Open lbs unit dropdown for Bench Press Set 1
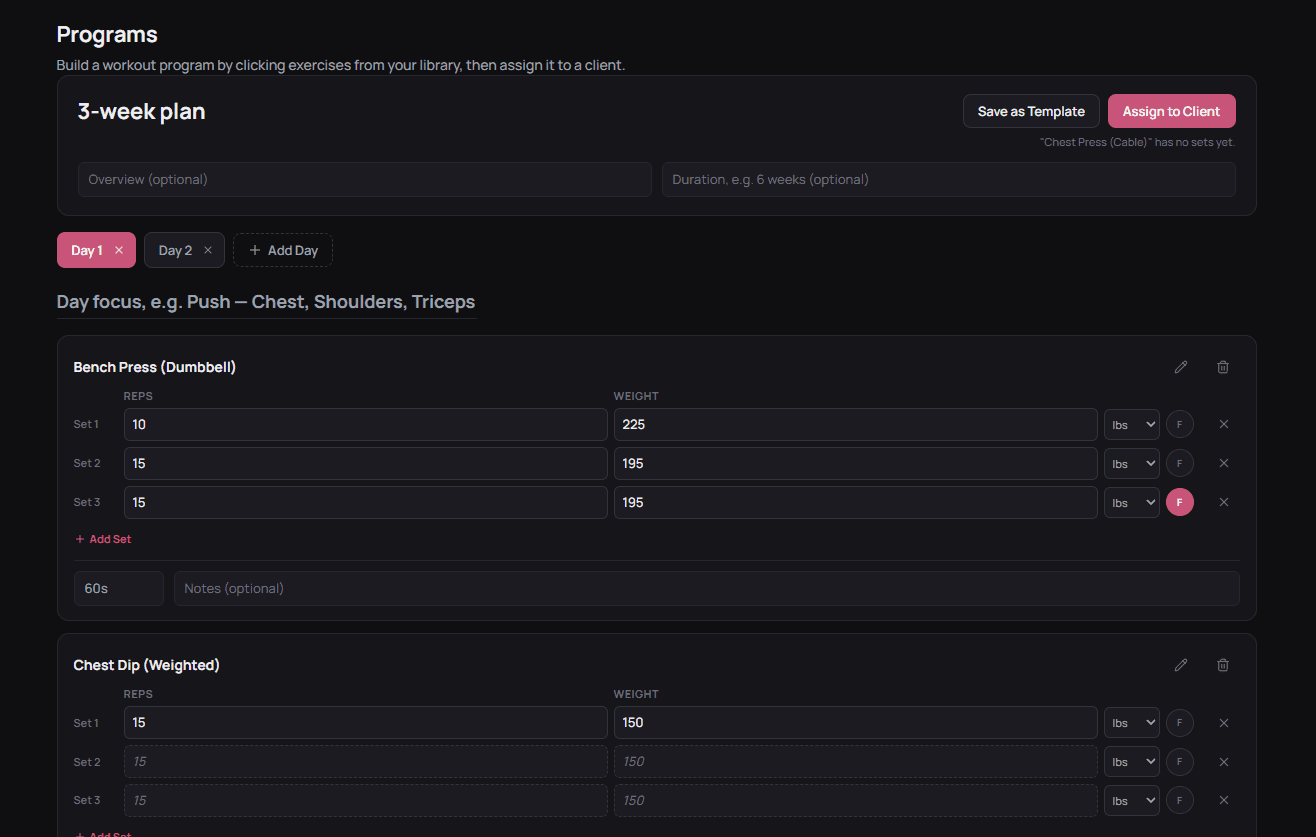The width and height of the screenshot is (1316, 837). tap(1132, 424)
